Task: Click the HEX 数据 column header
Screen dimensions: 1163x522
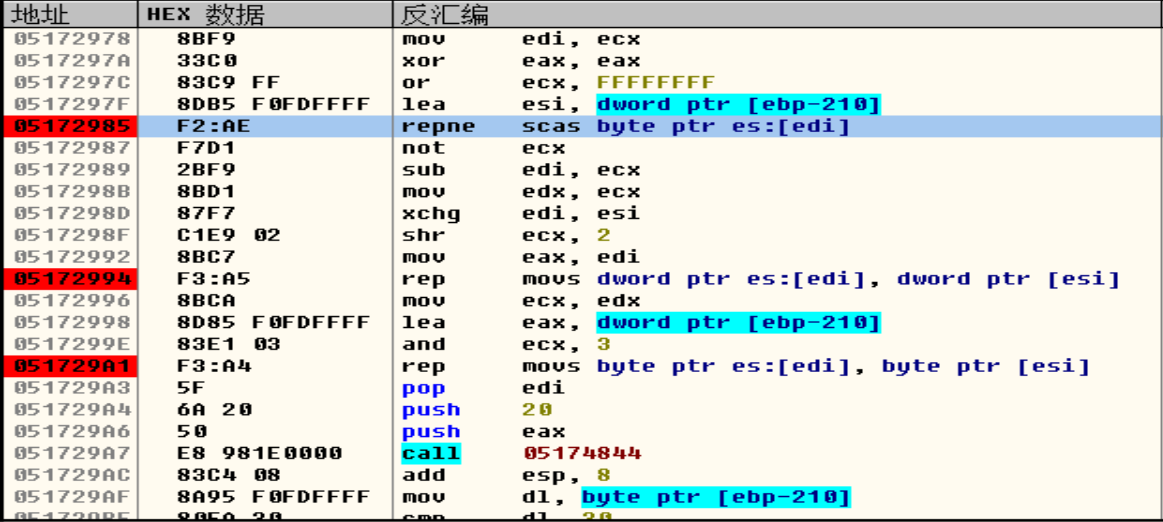Action: pyautogui.click(x=206, y=15)
